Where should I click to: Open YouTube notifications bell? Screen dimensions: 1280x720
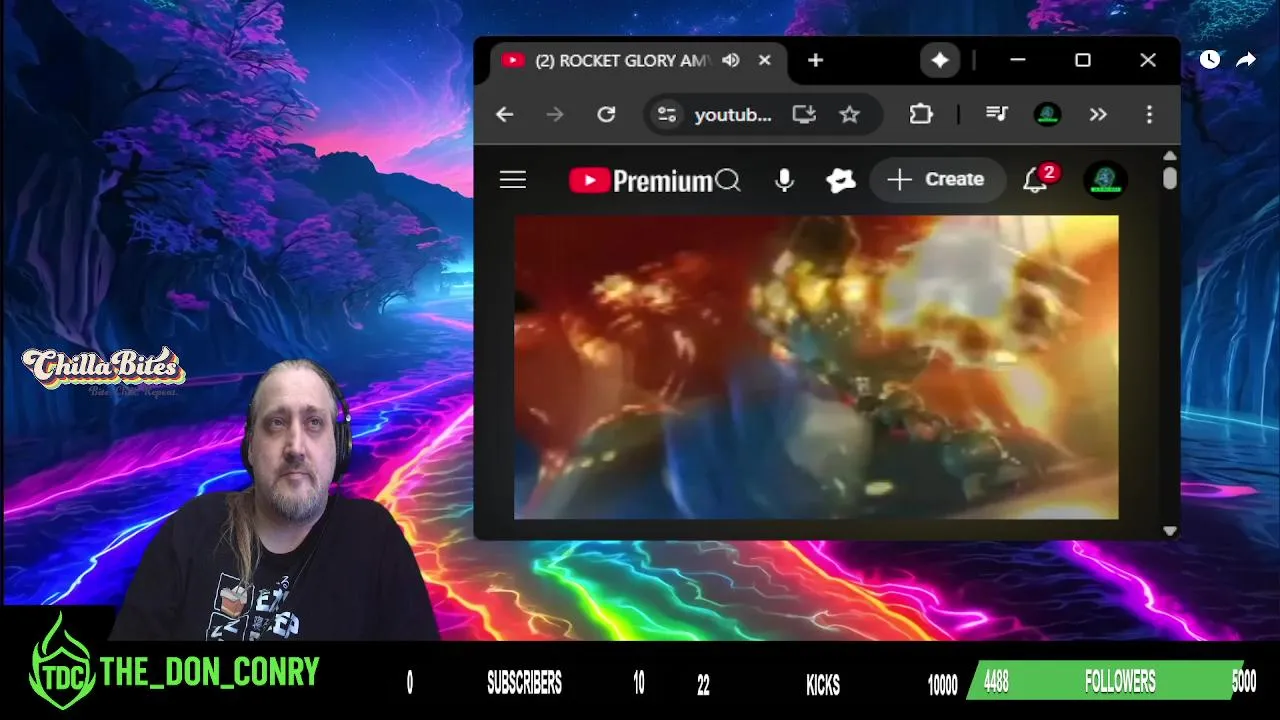tap(1035, 180)
